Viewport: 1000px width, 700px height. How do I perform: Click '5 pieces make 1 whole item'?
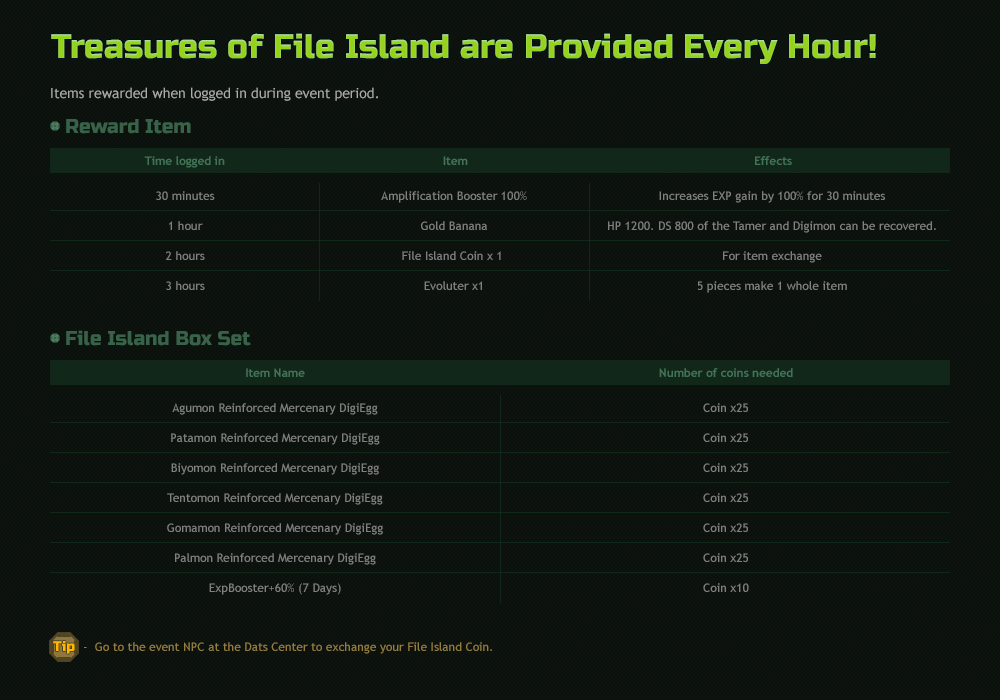[x=772, y=286]
